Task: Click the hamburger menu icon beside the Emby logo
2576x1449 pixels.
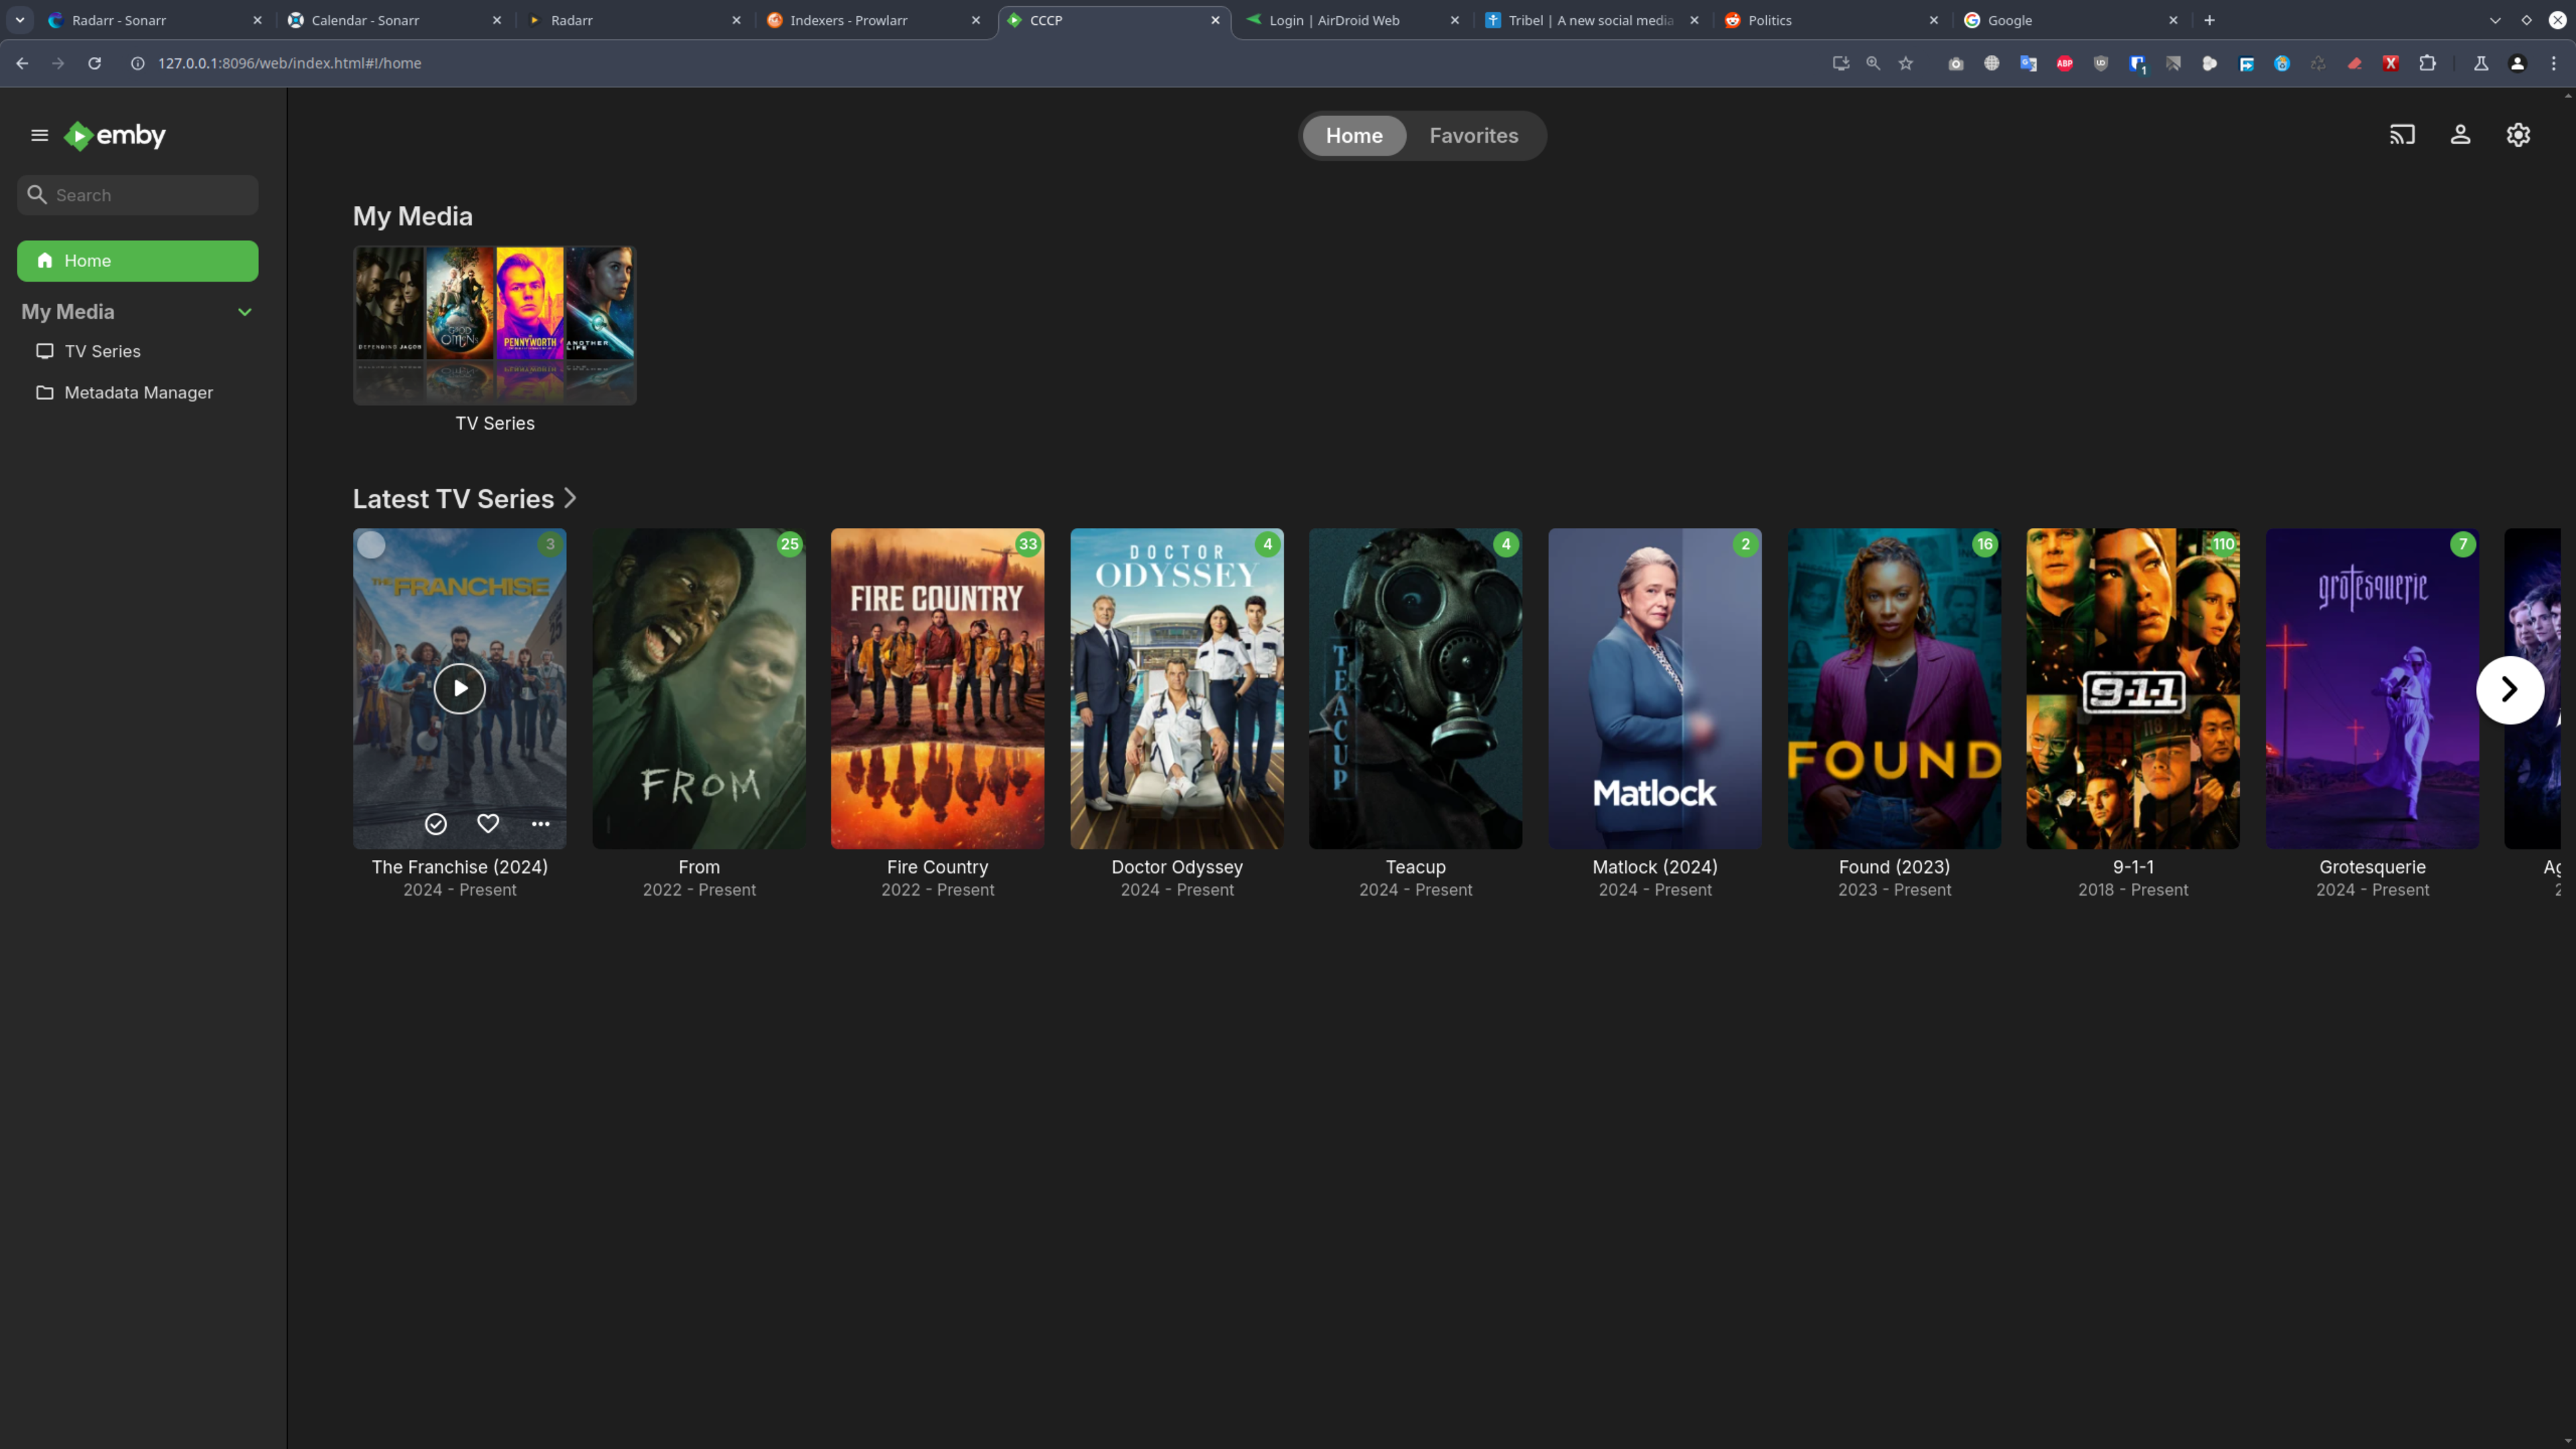Action: click(40, 135)
